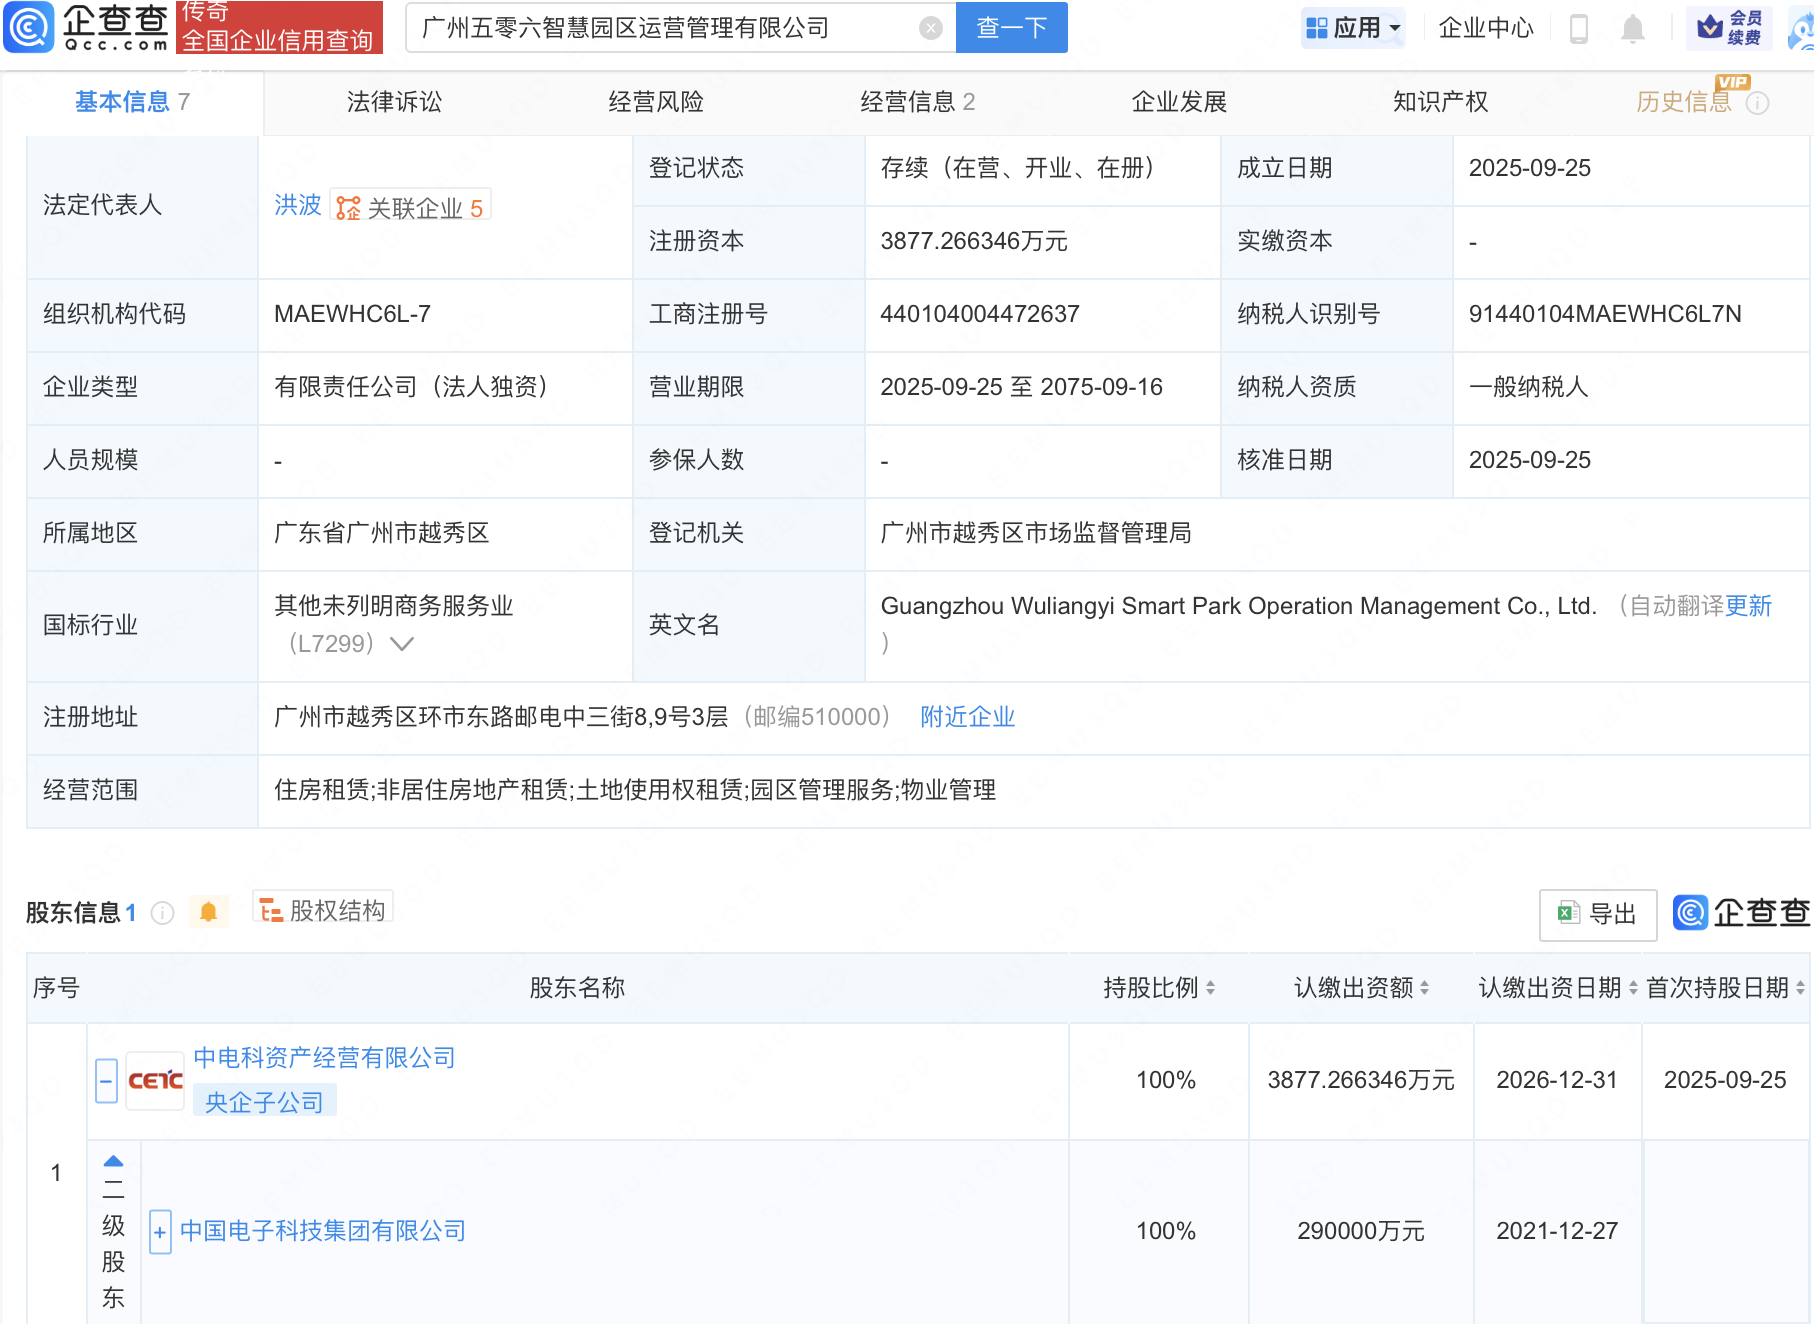Viewport: 1814px width, 1324px height.
Task: Open the 股权结构 chart
Action: (323, 910)
